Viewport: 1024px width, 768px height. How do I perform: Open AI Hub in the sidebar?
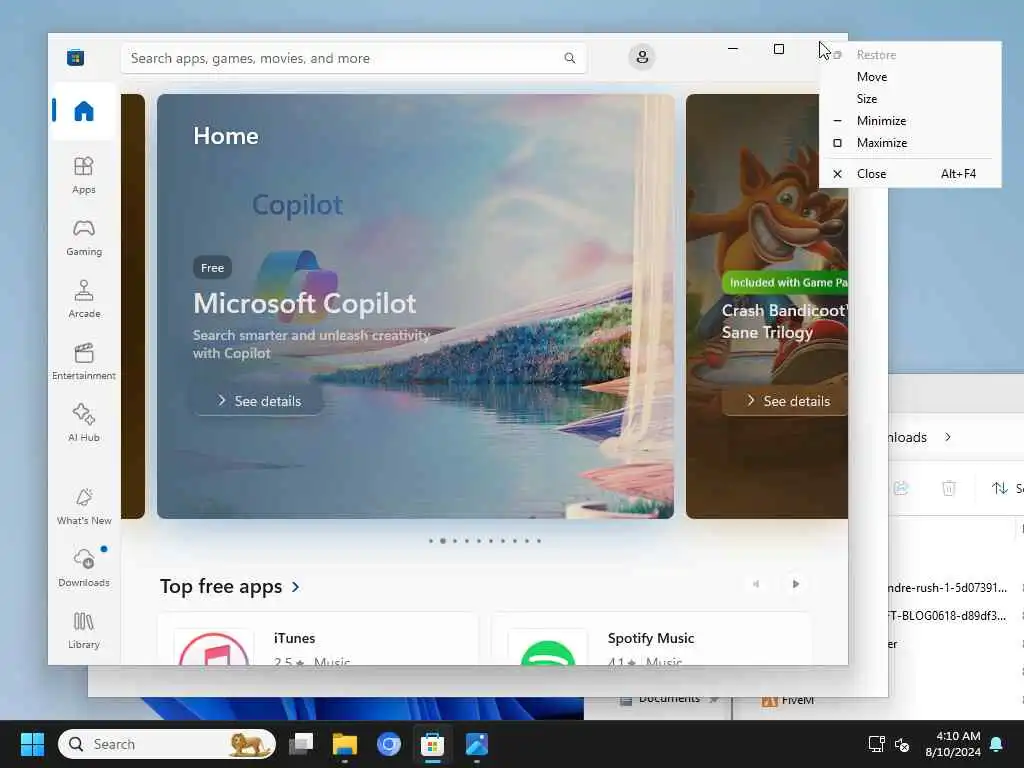[84, 423]
